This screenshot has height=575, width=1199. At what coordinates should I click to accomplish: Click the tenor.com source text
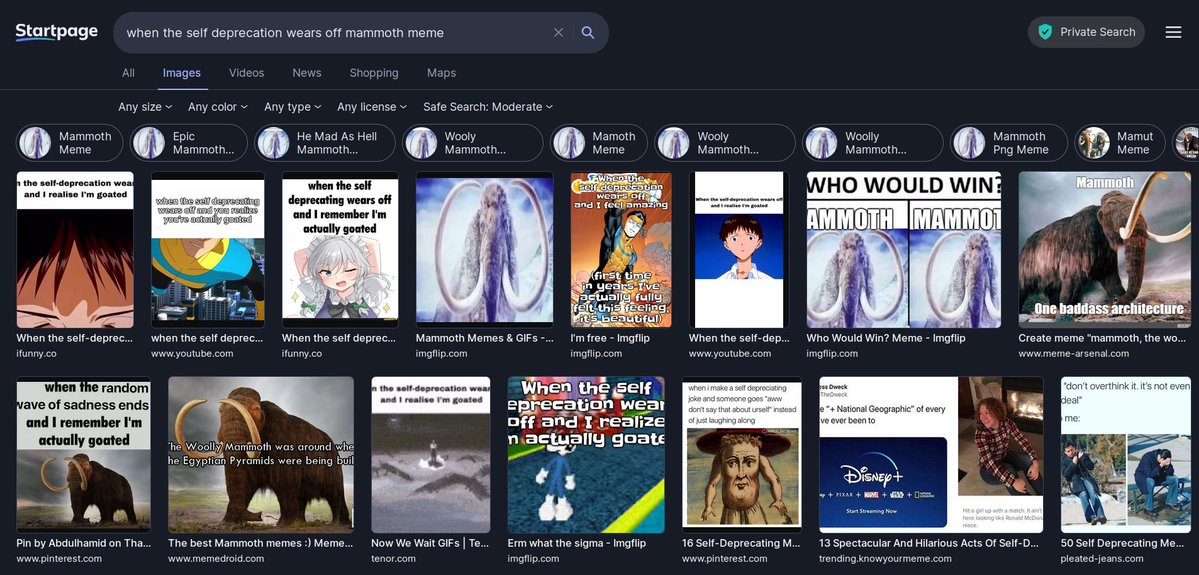coord(393,558)
